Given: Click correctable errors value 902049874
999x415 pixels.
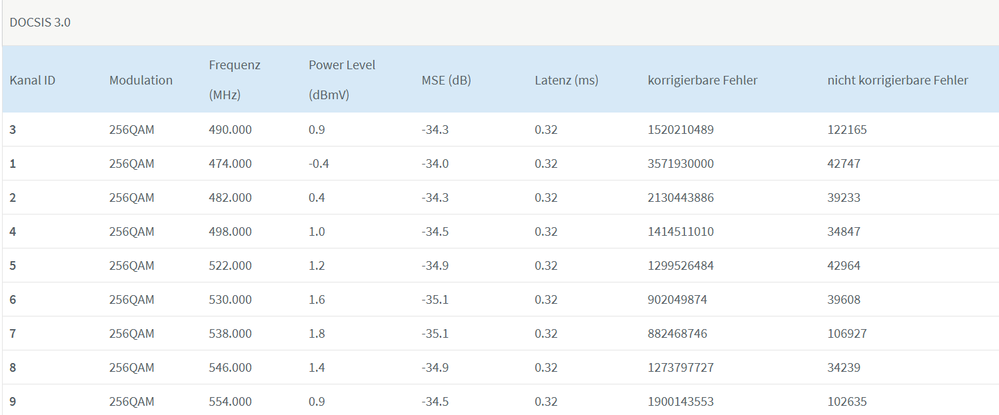Looking at the screenshot, I should coord(678,299).
